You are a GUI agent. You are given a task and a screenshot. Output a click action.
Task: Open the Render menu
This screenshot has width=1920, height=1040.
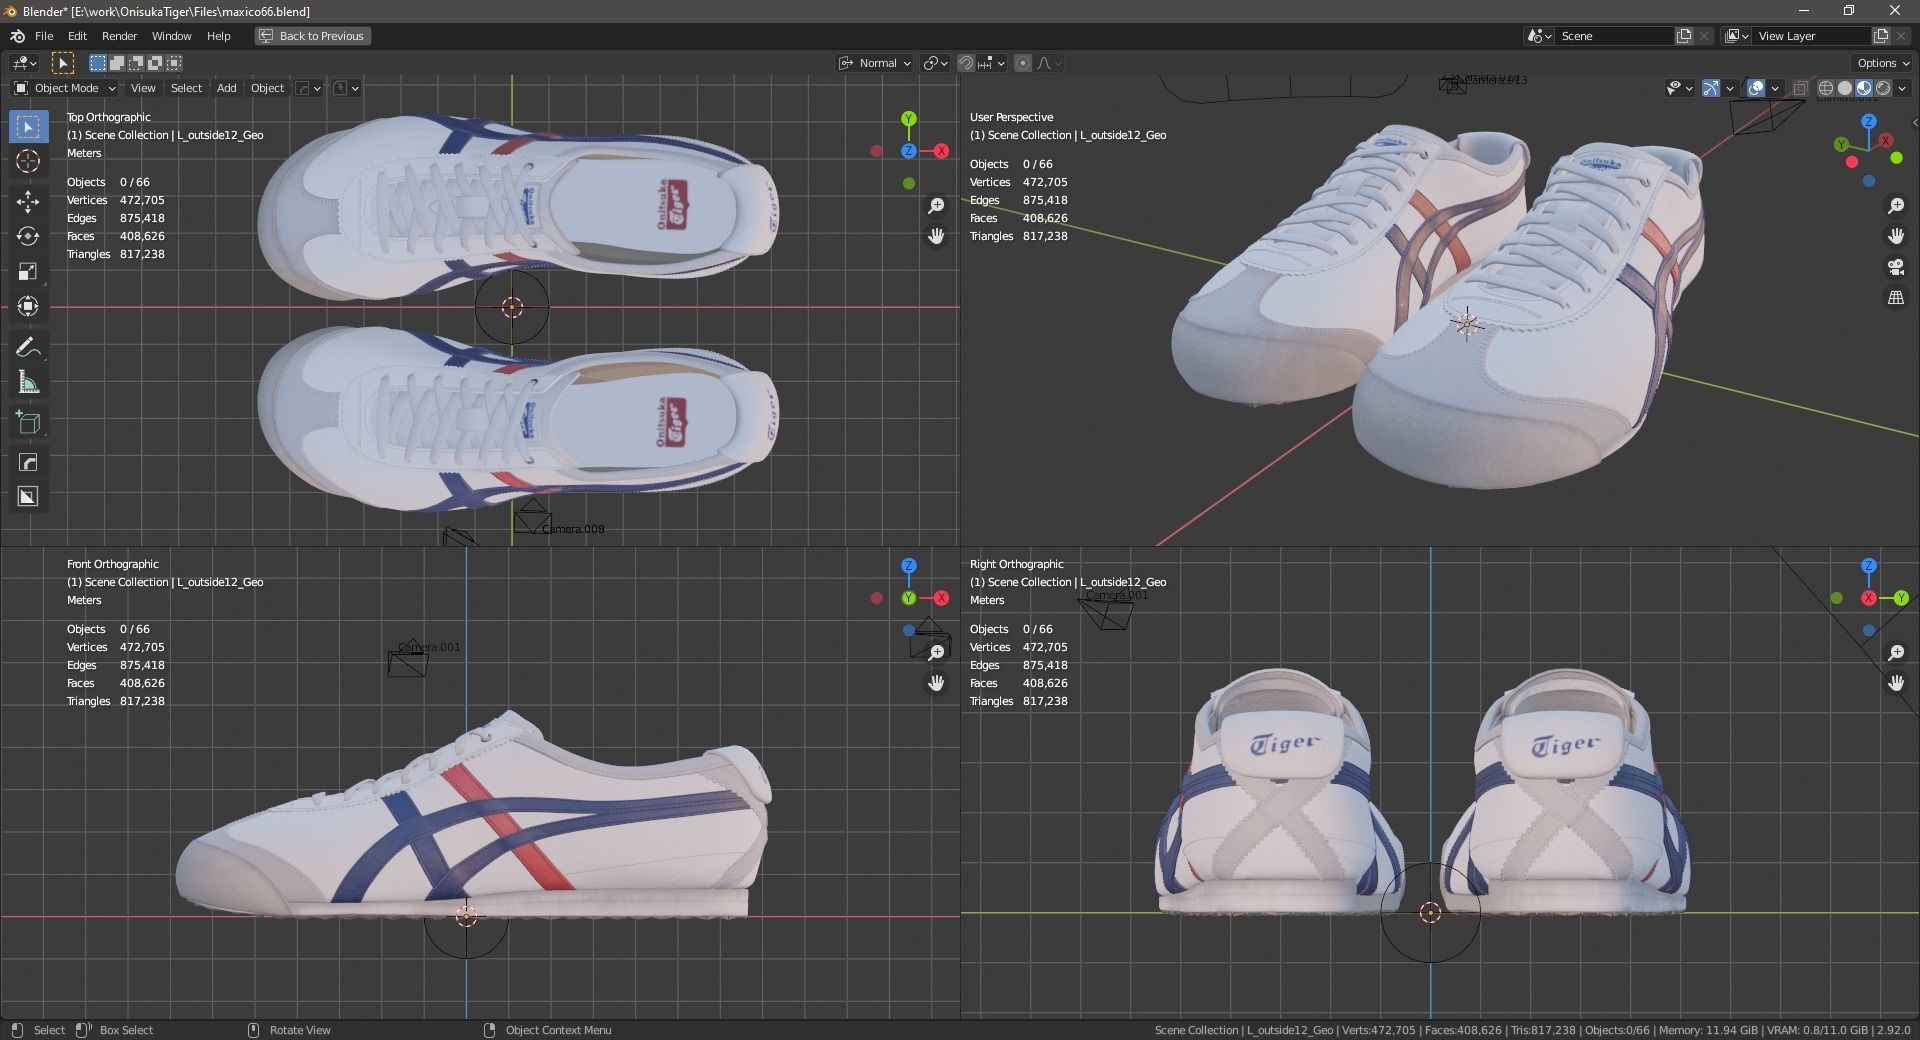pyautogui.click(x=119, y=36)
